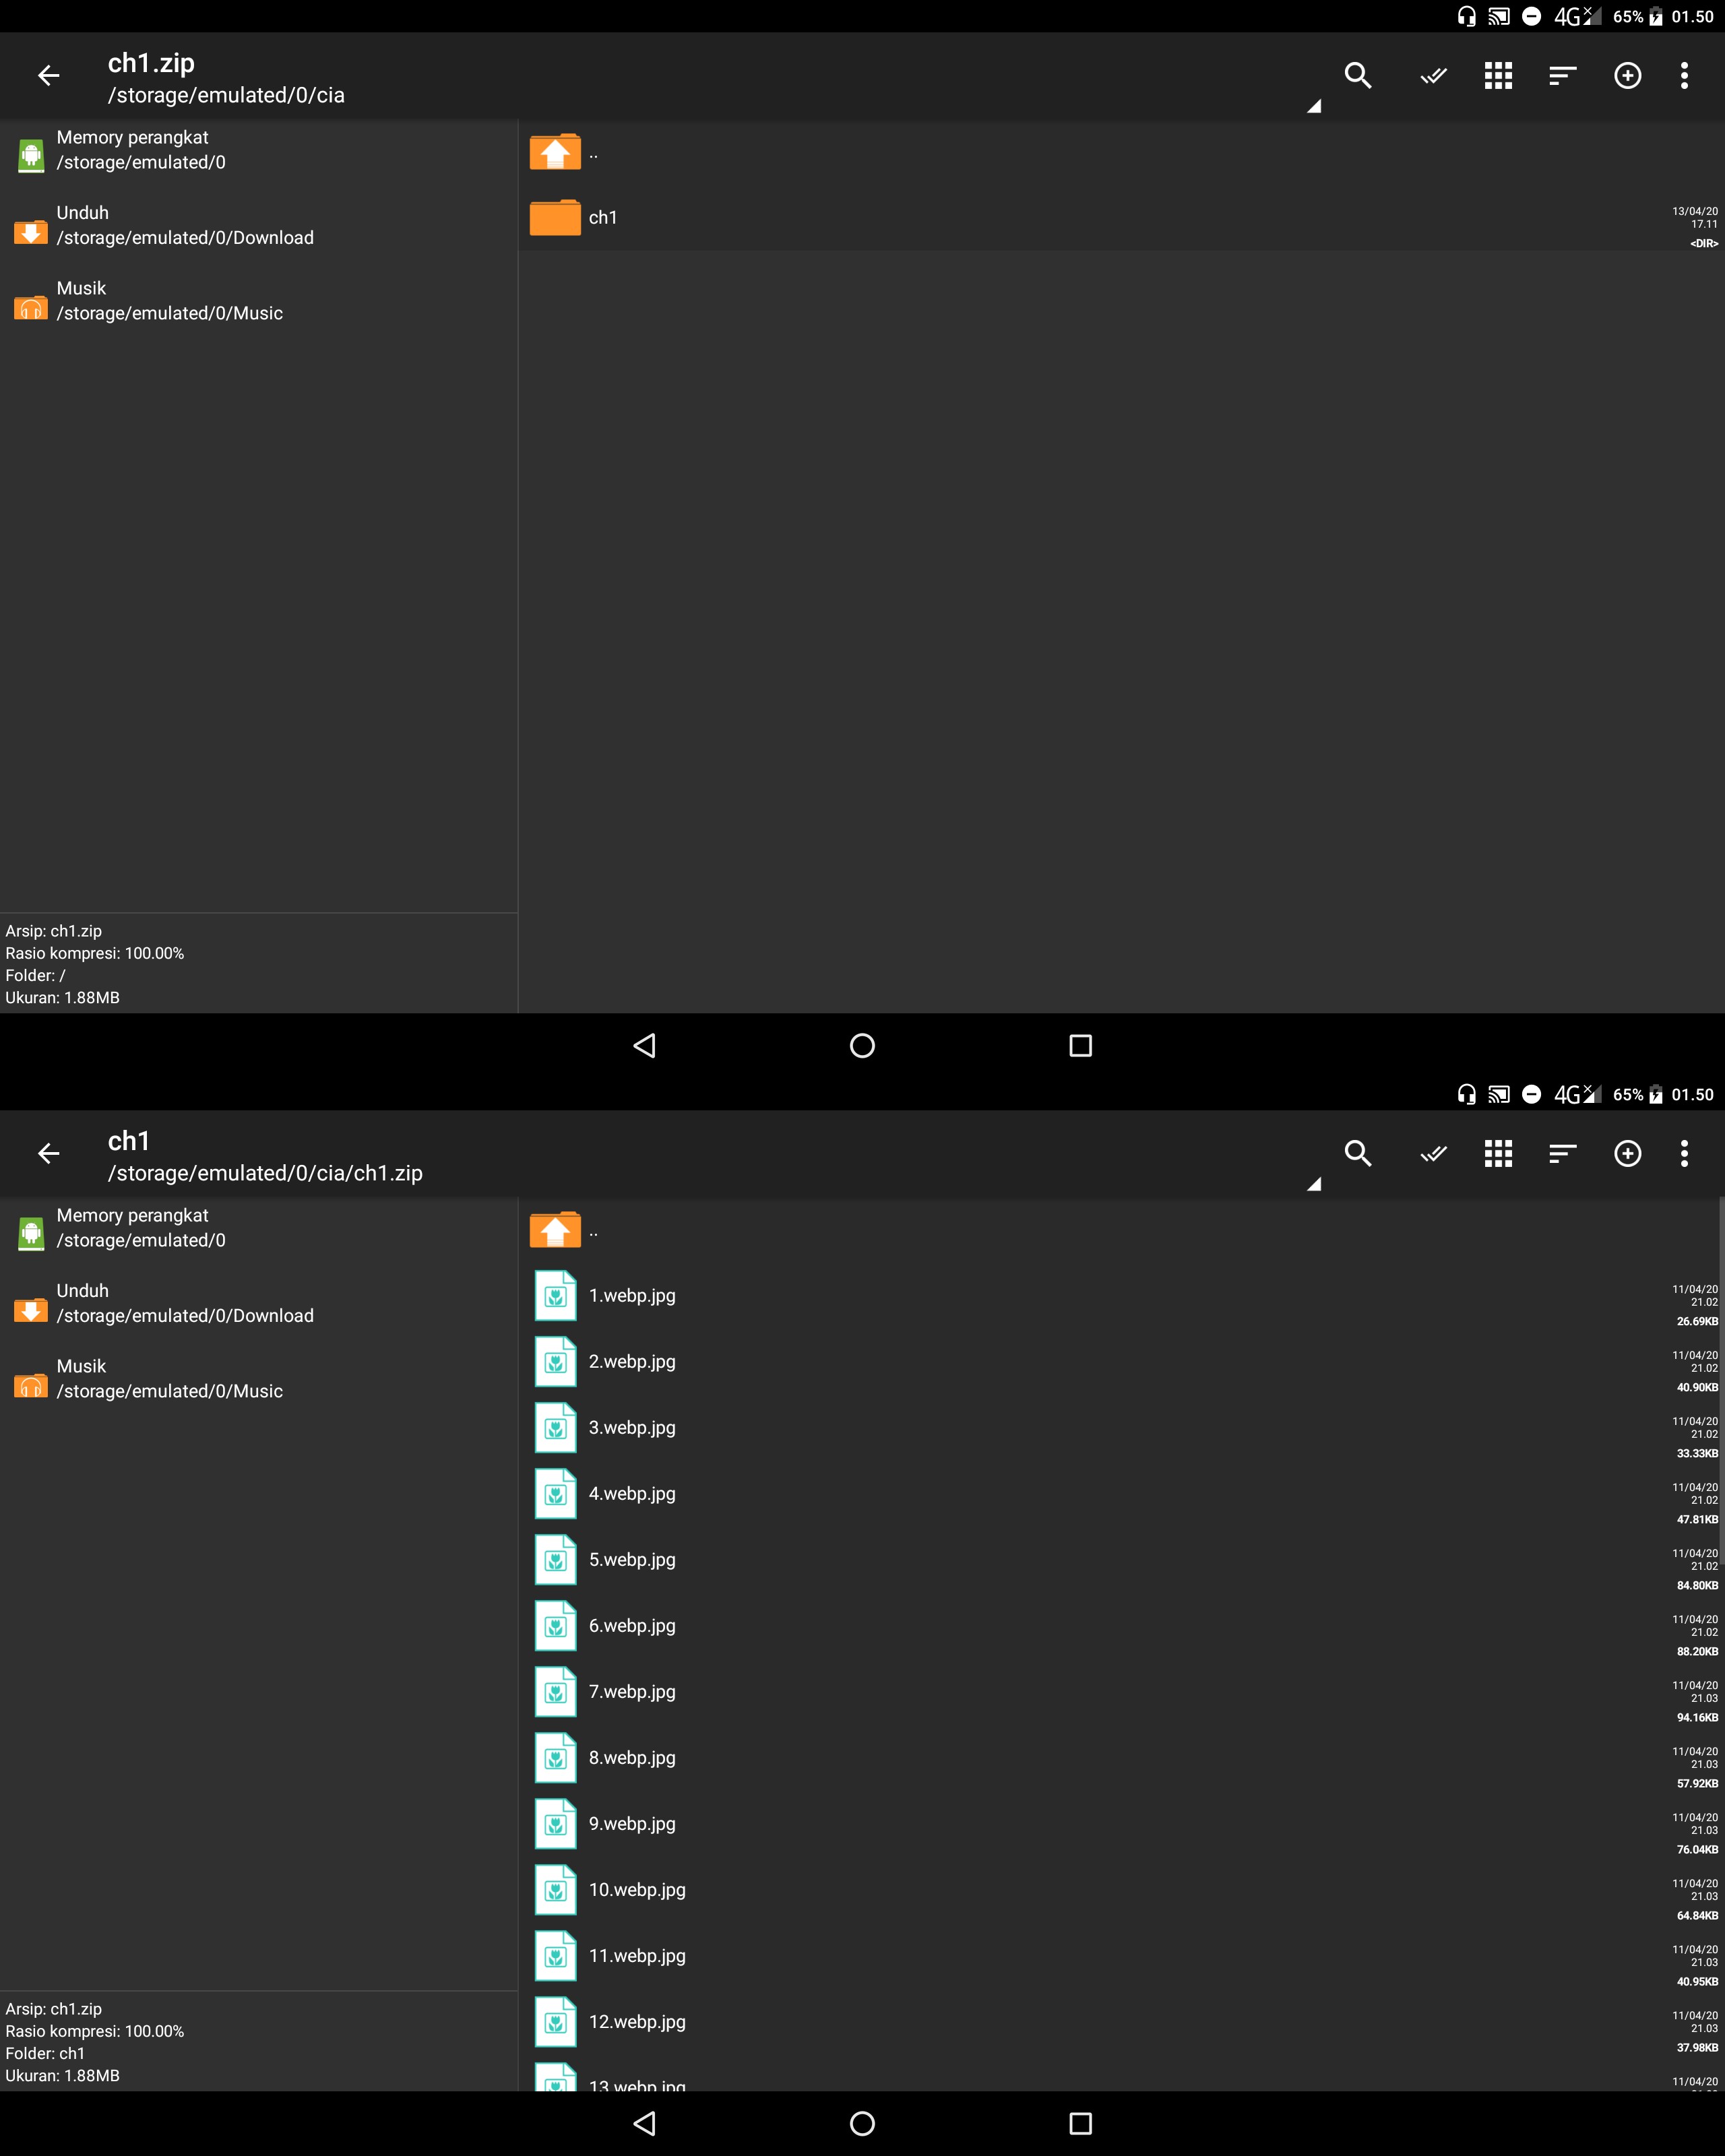Click circled plus add icon in ch1.zip toolbar
The width and height of the screenshot is (1725, 2156).
(x=1627, y=75)
